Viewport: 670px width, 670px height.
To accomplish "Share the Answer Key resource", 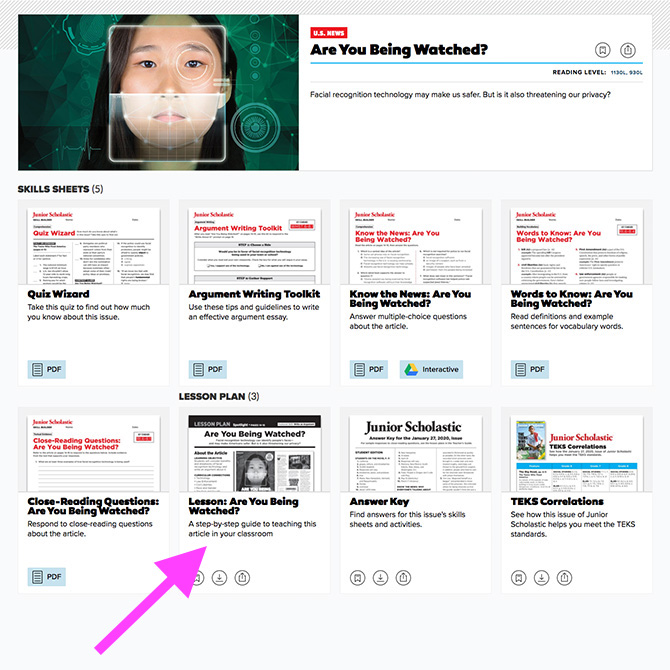I will pyautogui.click(x=403, y=578).
